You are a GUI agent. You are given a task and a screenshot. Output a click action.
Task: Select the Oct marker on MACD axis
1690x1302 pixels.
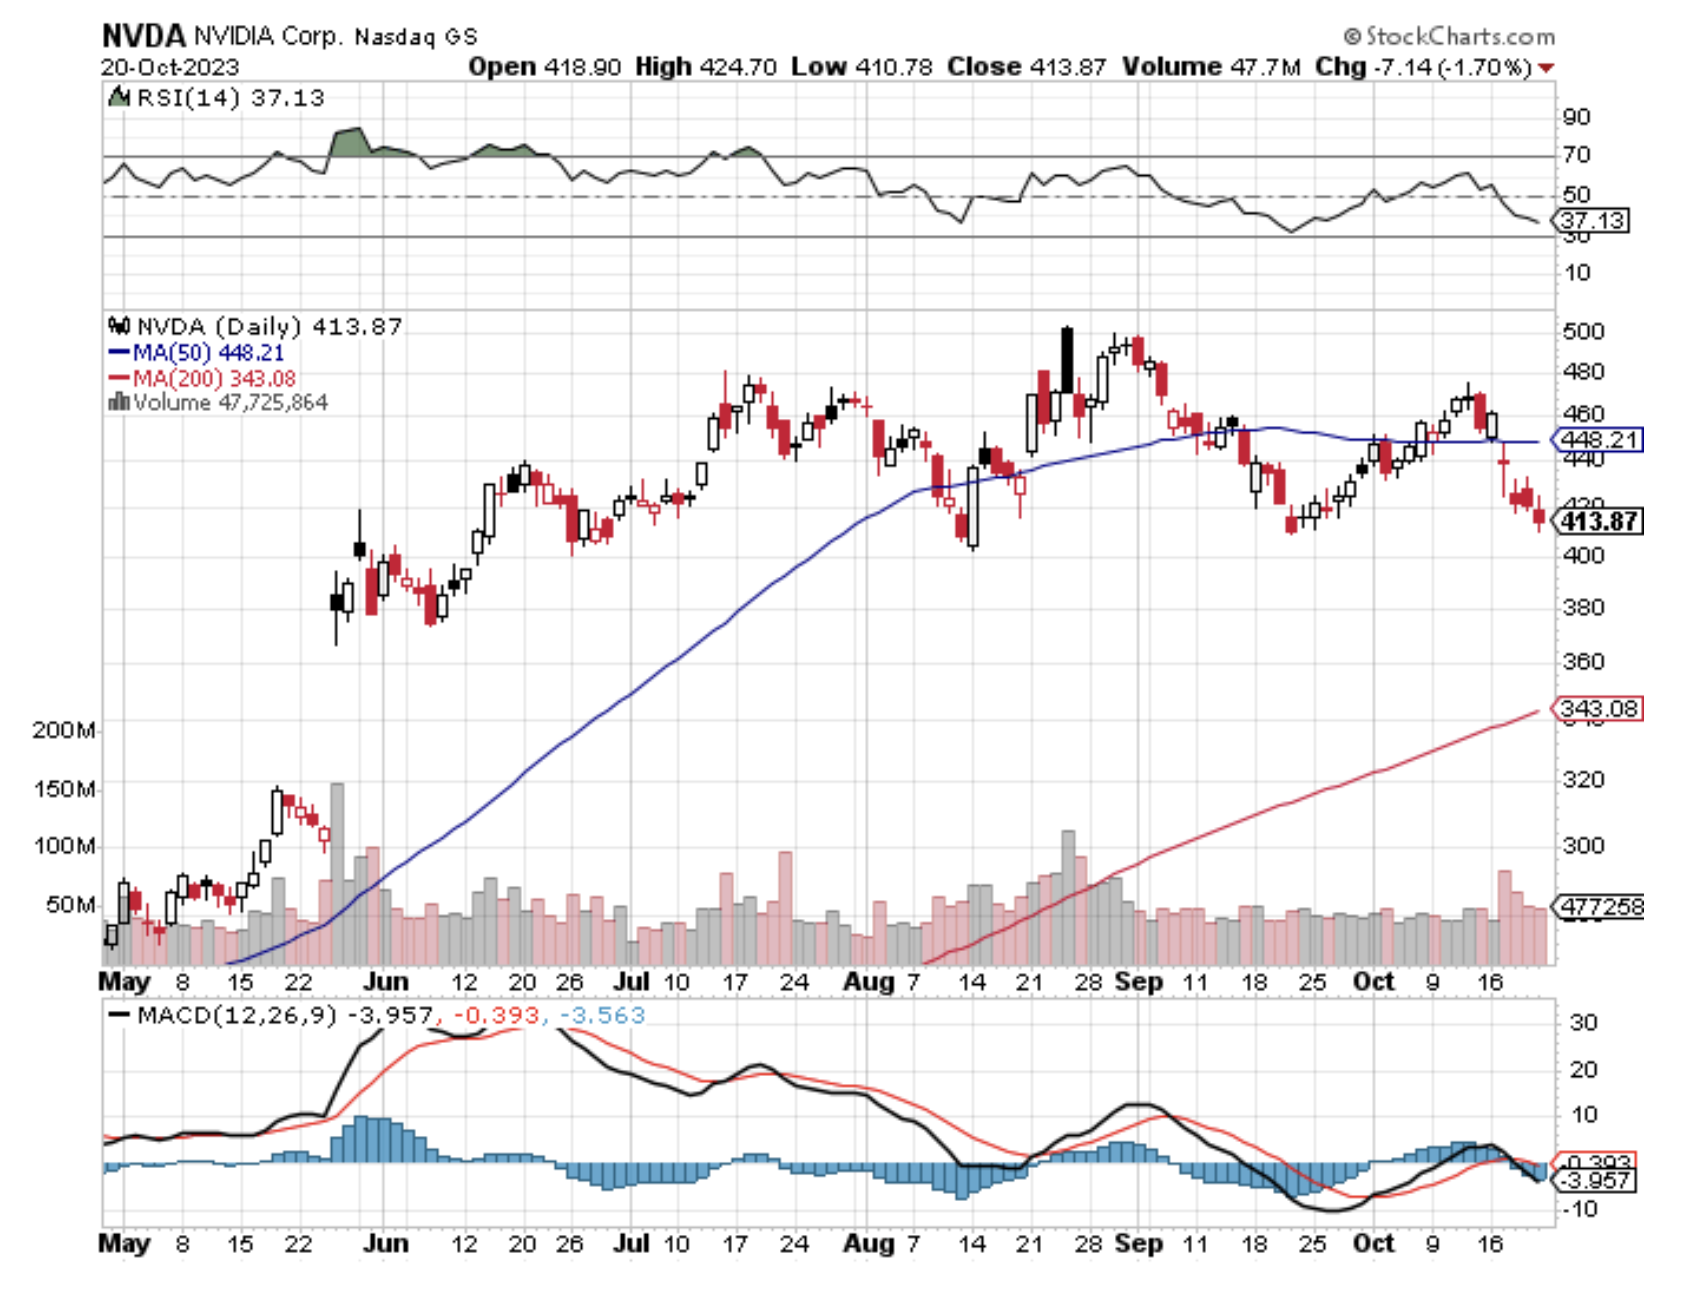pyautogui.click(x=1372, y=1243)
